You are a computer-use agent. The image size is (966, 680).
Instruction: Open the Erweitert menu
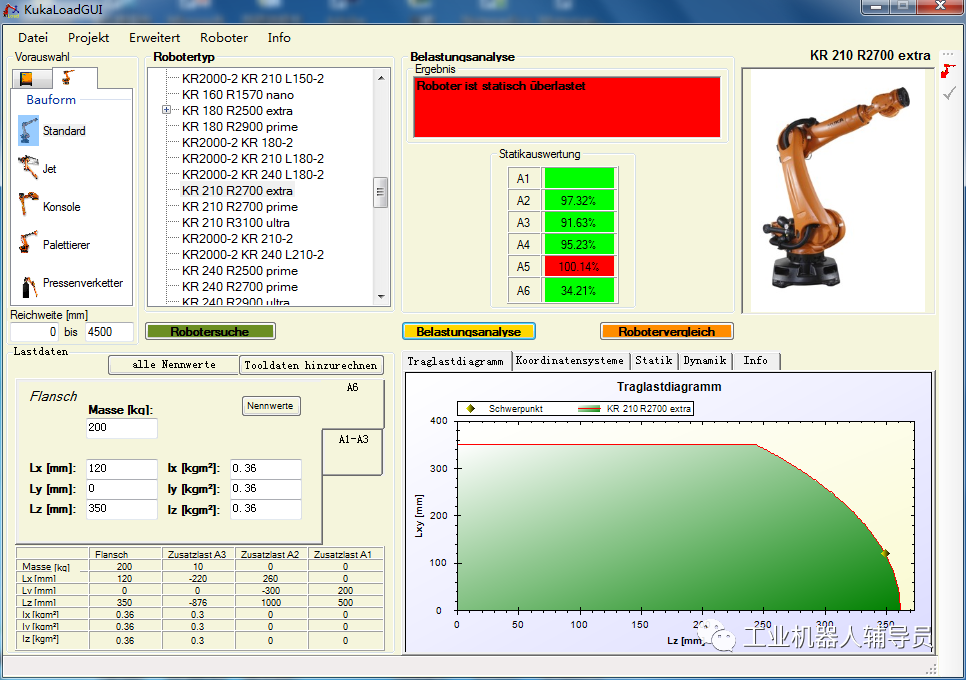click(154, 38)
